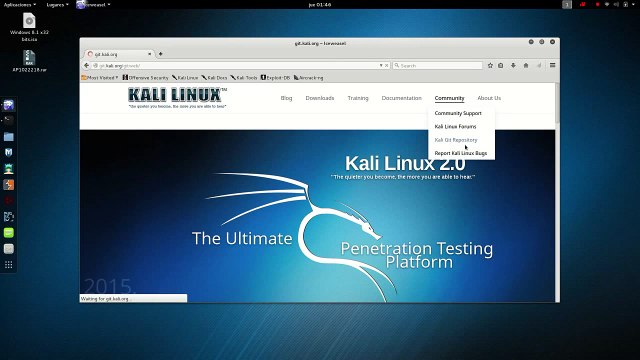Open the green notes dock icon
Viewport: 640px width, 360px height.
[x=9, y=233]
